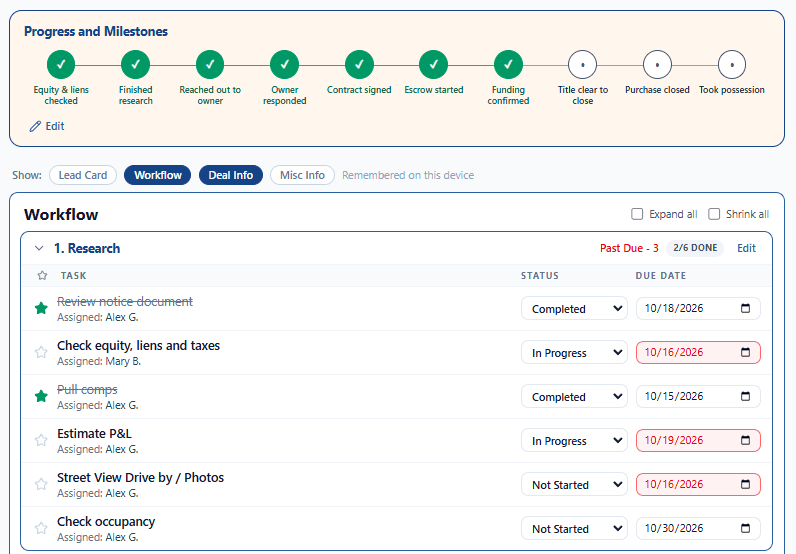The image size is (796, 554).
Task: Mark the Title clear to close milestone
Action: 582,64
